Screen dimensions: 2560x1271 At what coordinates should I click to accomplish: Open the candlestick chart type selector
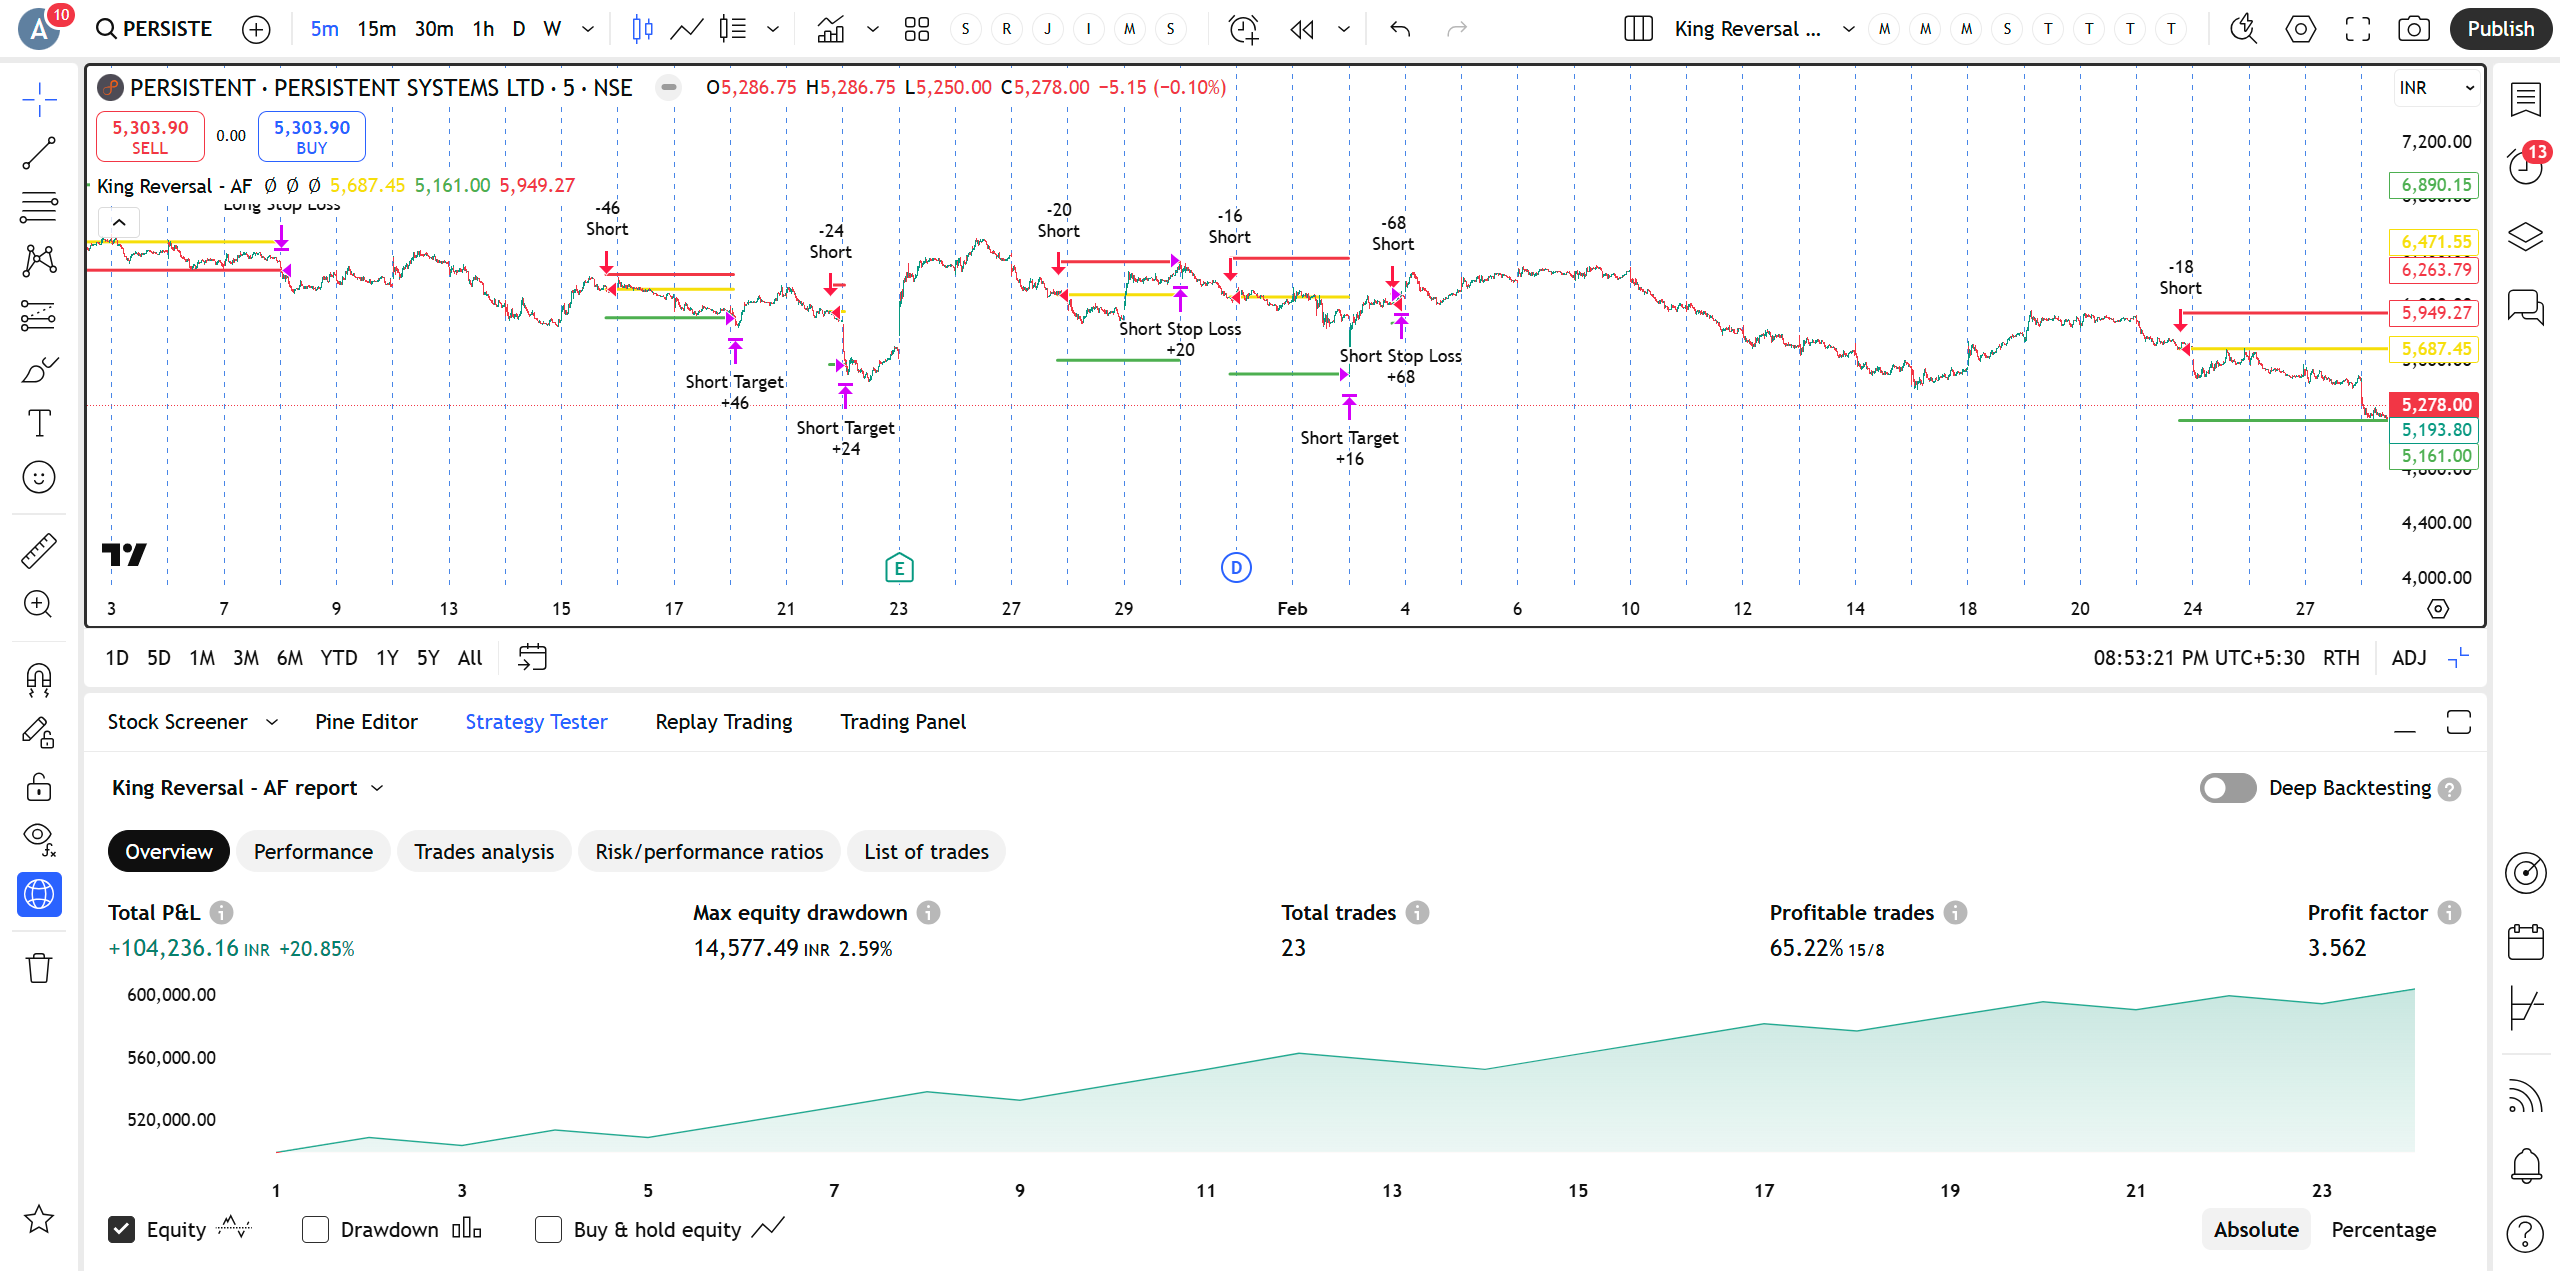642,29
